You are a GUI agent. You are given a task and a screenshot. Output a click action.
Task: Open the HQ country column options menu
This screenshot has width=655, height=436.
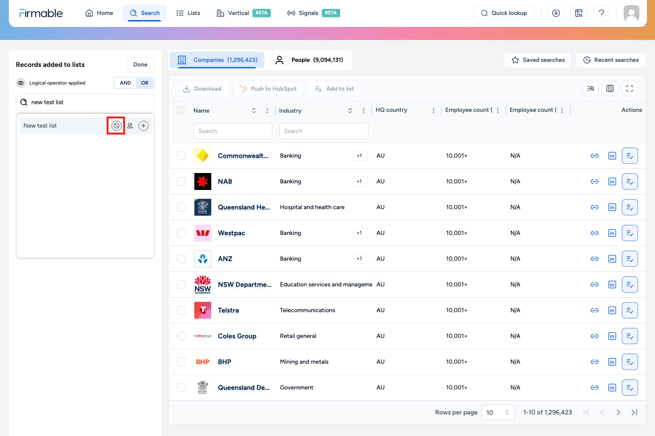433,110
